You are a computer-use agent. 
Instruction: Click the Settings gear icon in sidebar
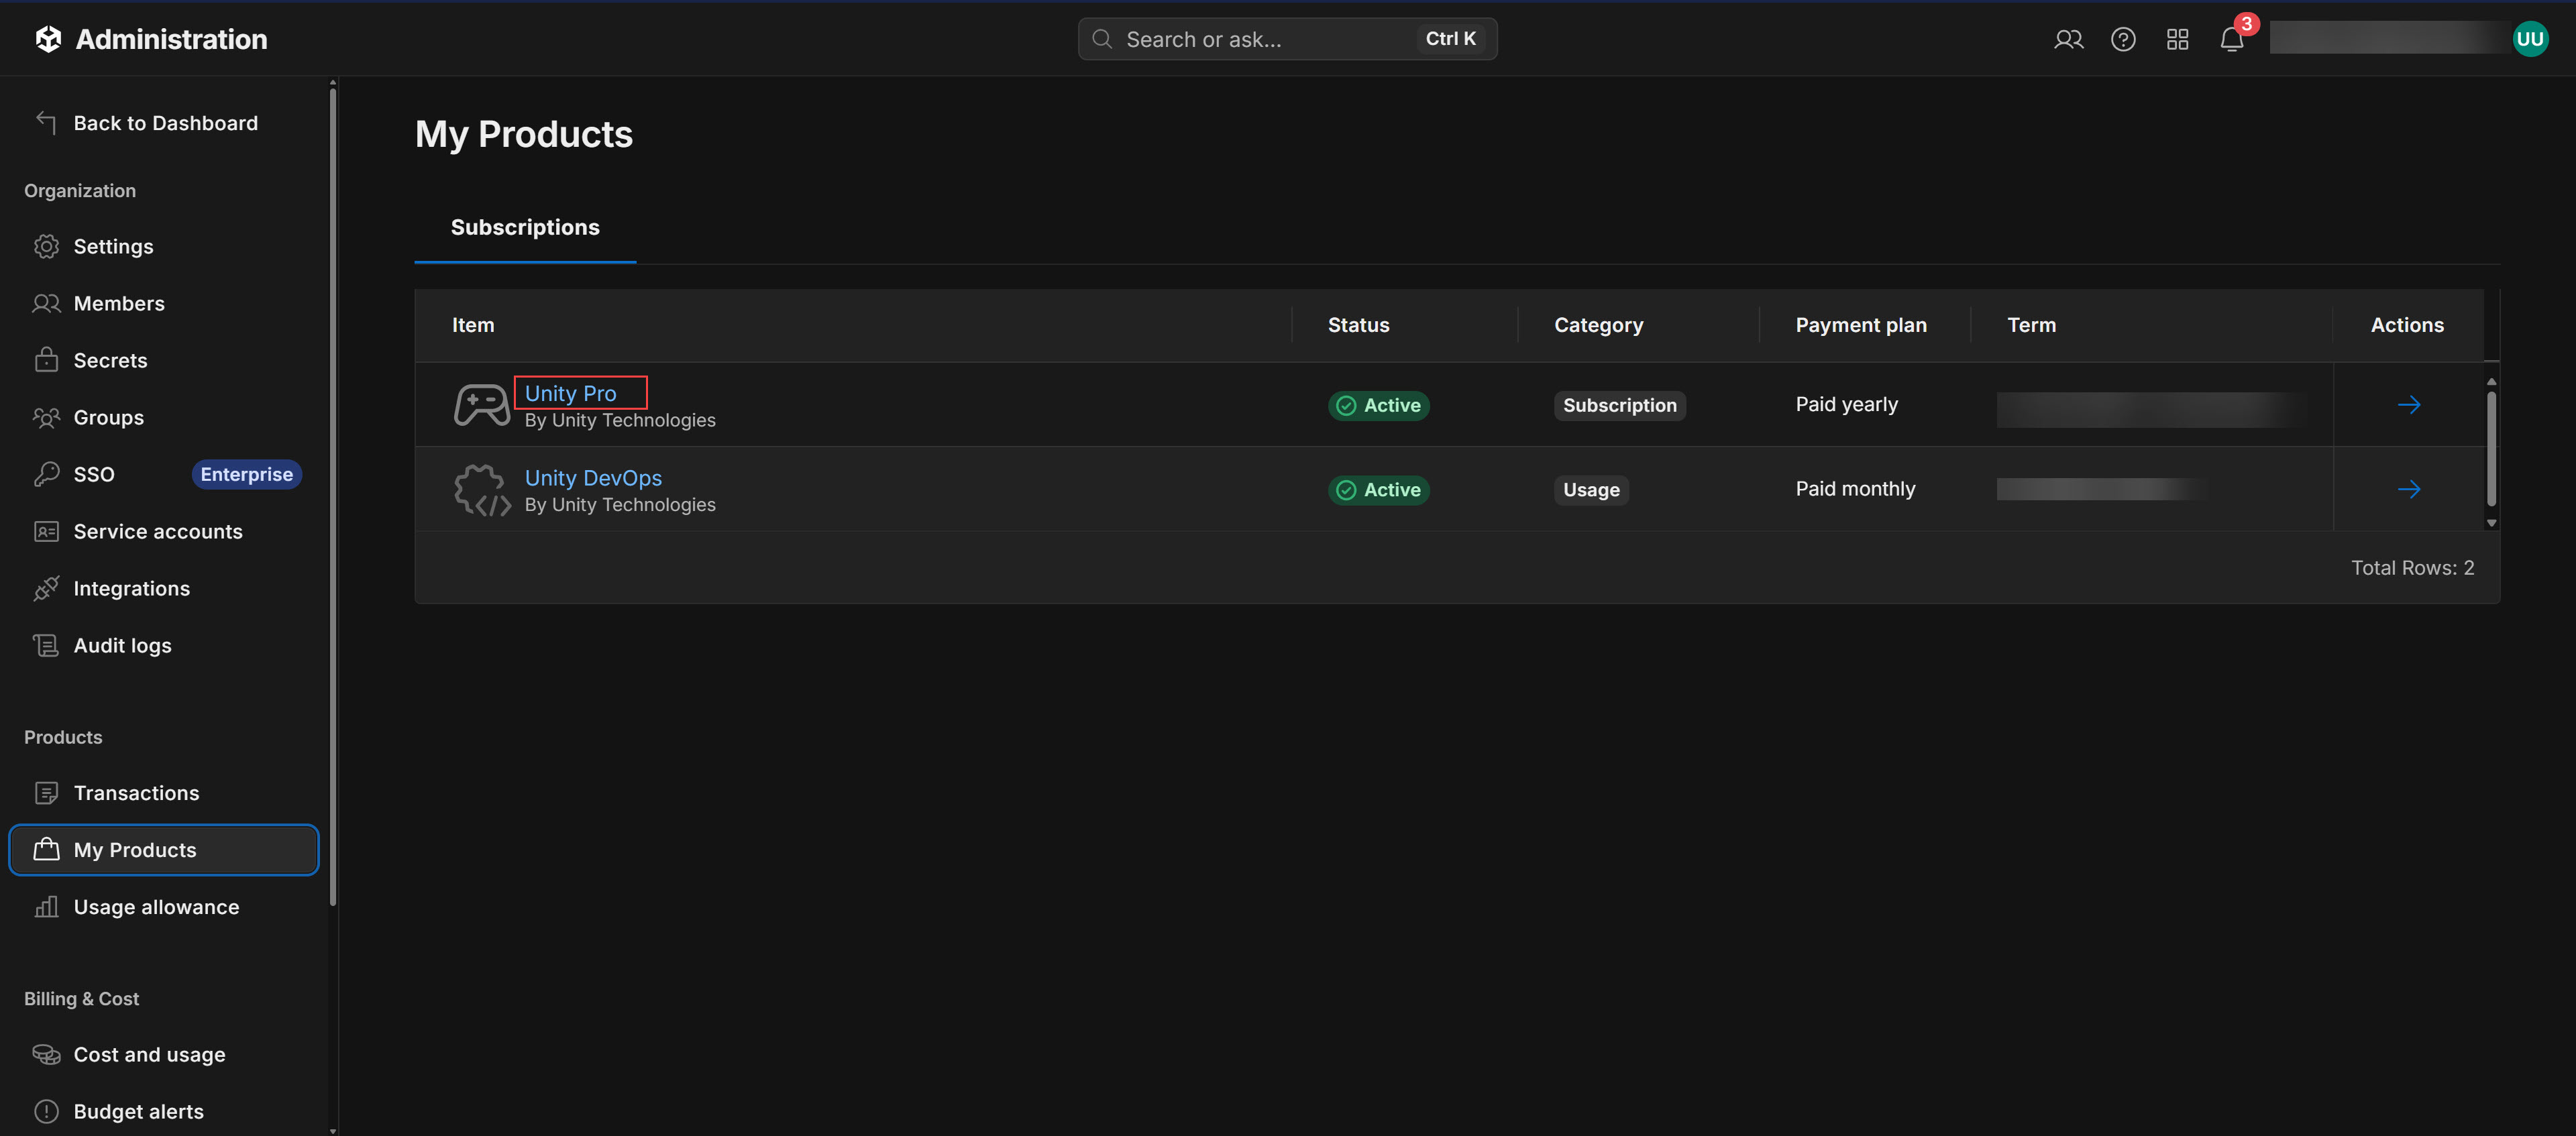[x=46, y=246]
